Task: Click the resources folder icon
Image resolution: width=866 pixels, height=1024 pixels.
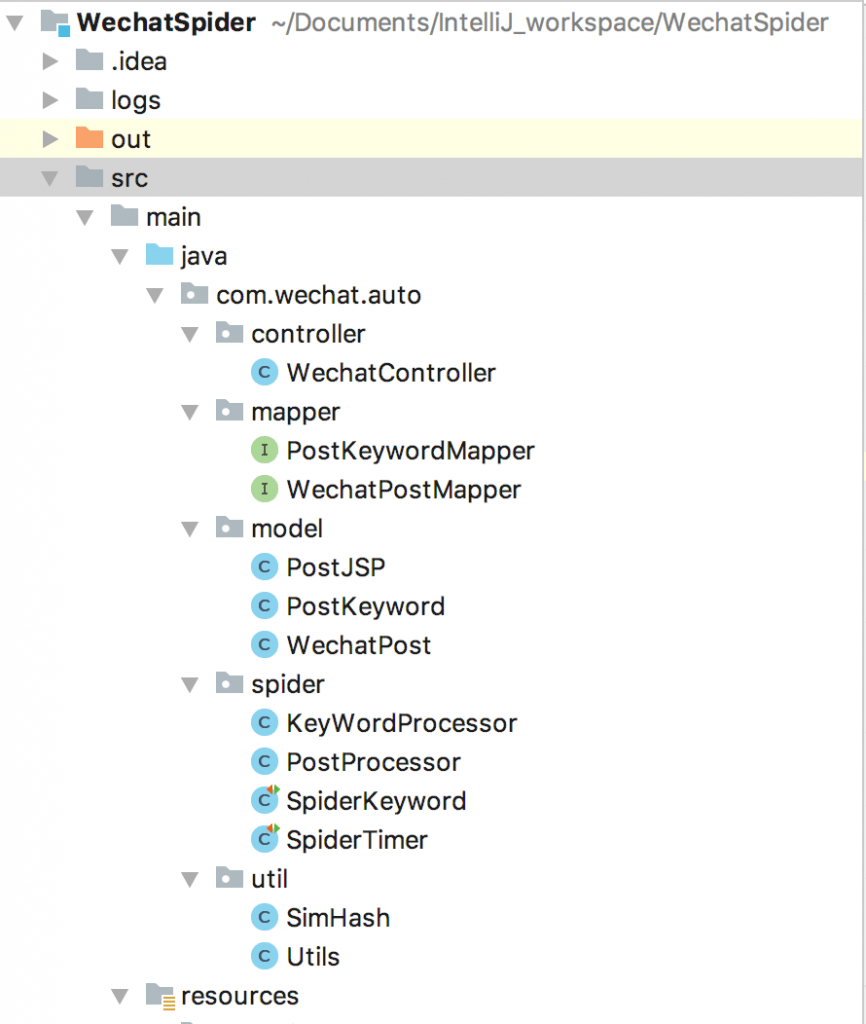Action: pos(159,995)
